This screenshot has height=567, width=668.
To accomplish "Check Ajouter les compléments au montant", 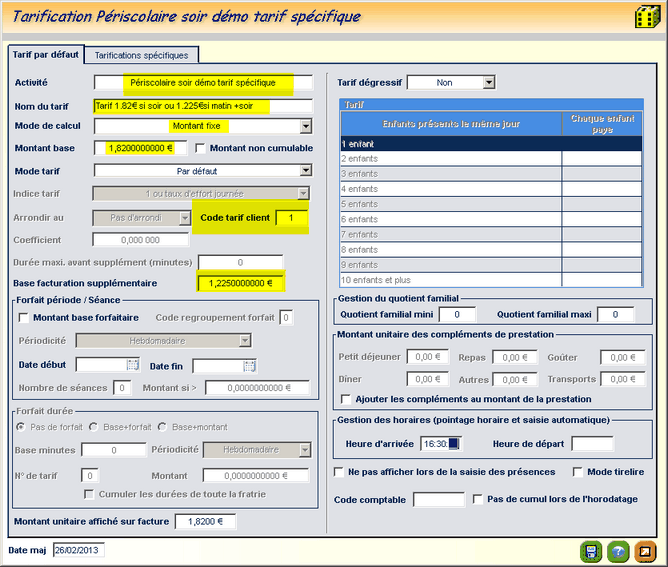I will click(345, 400).
